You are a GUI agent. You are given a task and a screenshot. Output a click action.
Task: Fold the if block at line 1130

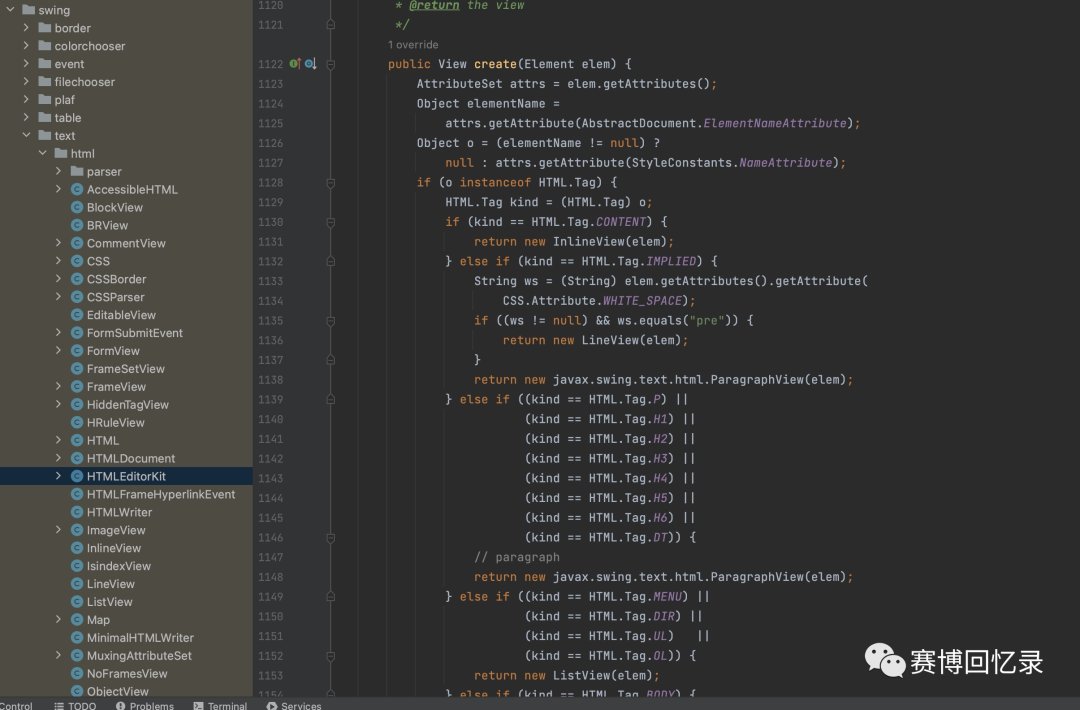331,222
